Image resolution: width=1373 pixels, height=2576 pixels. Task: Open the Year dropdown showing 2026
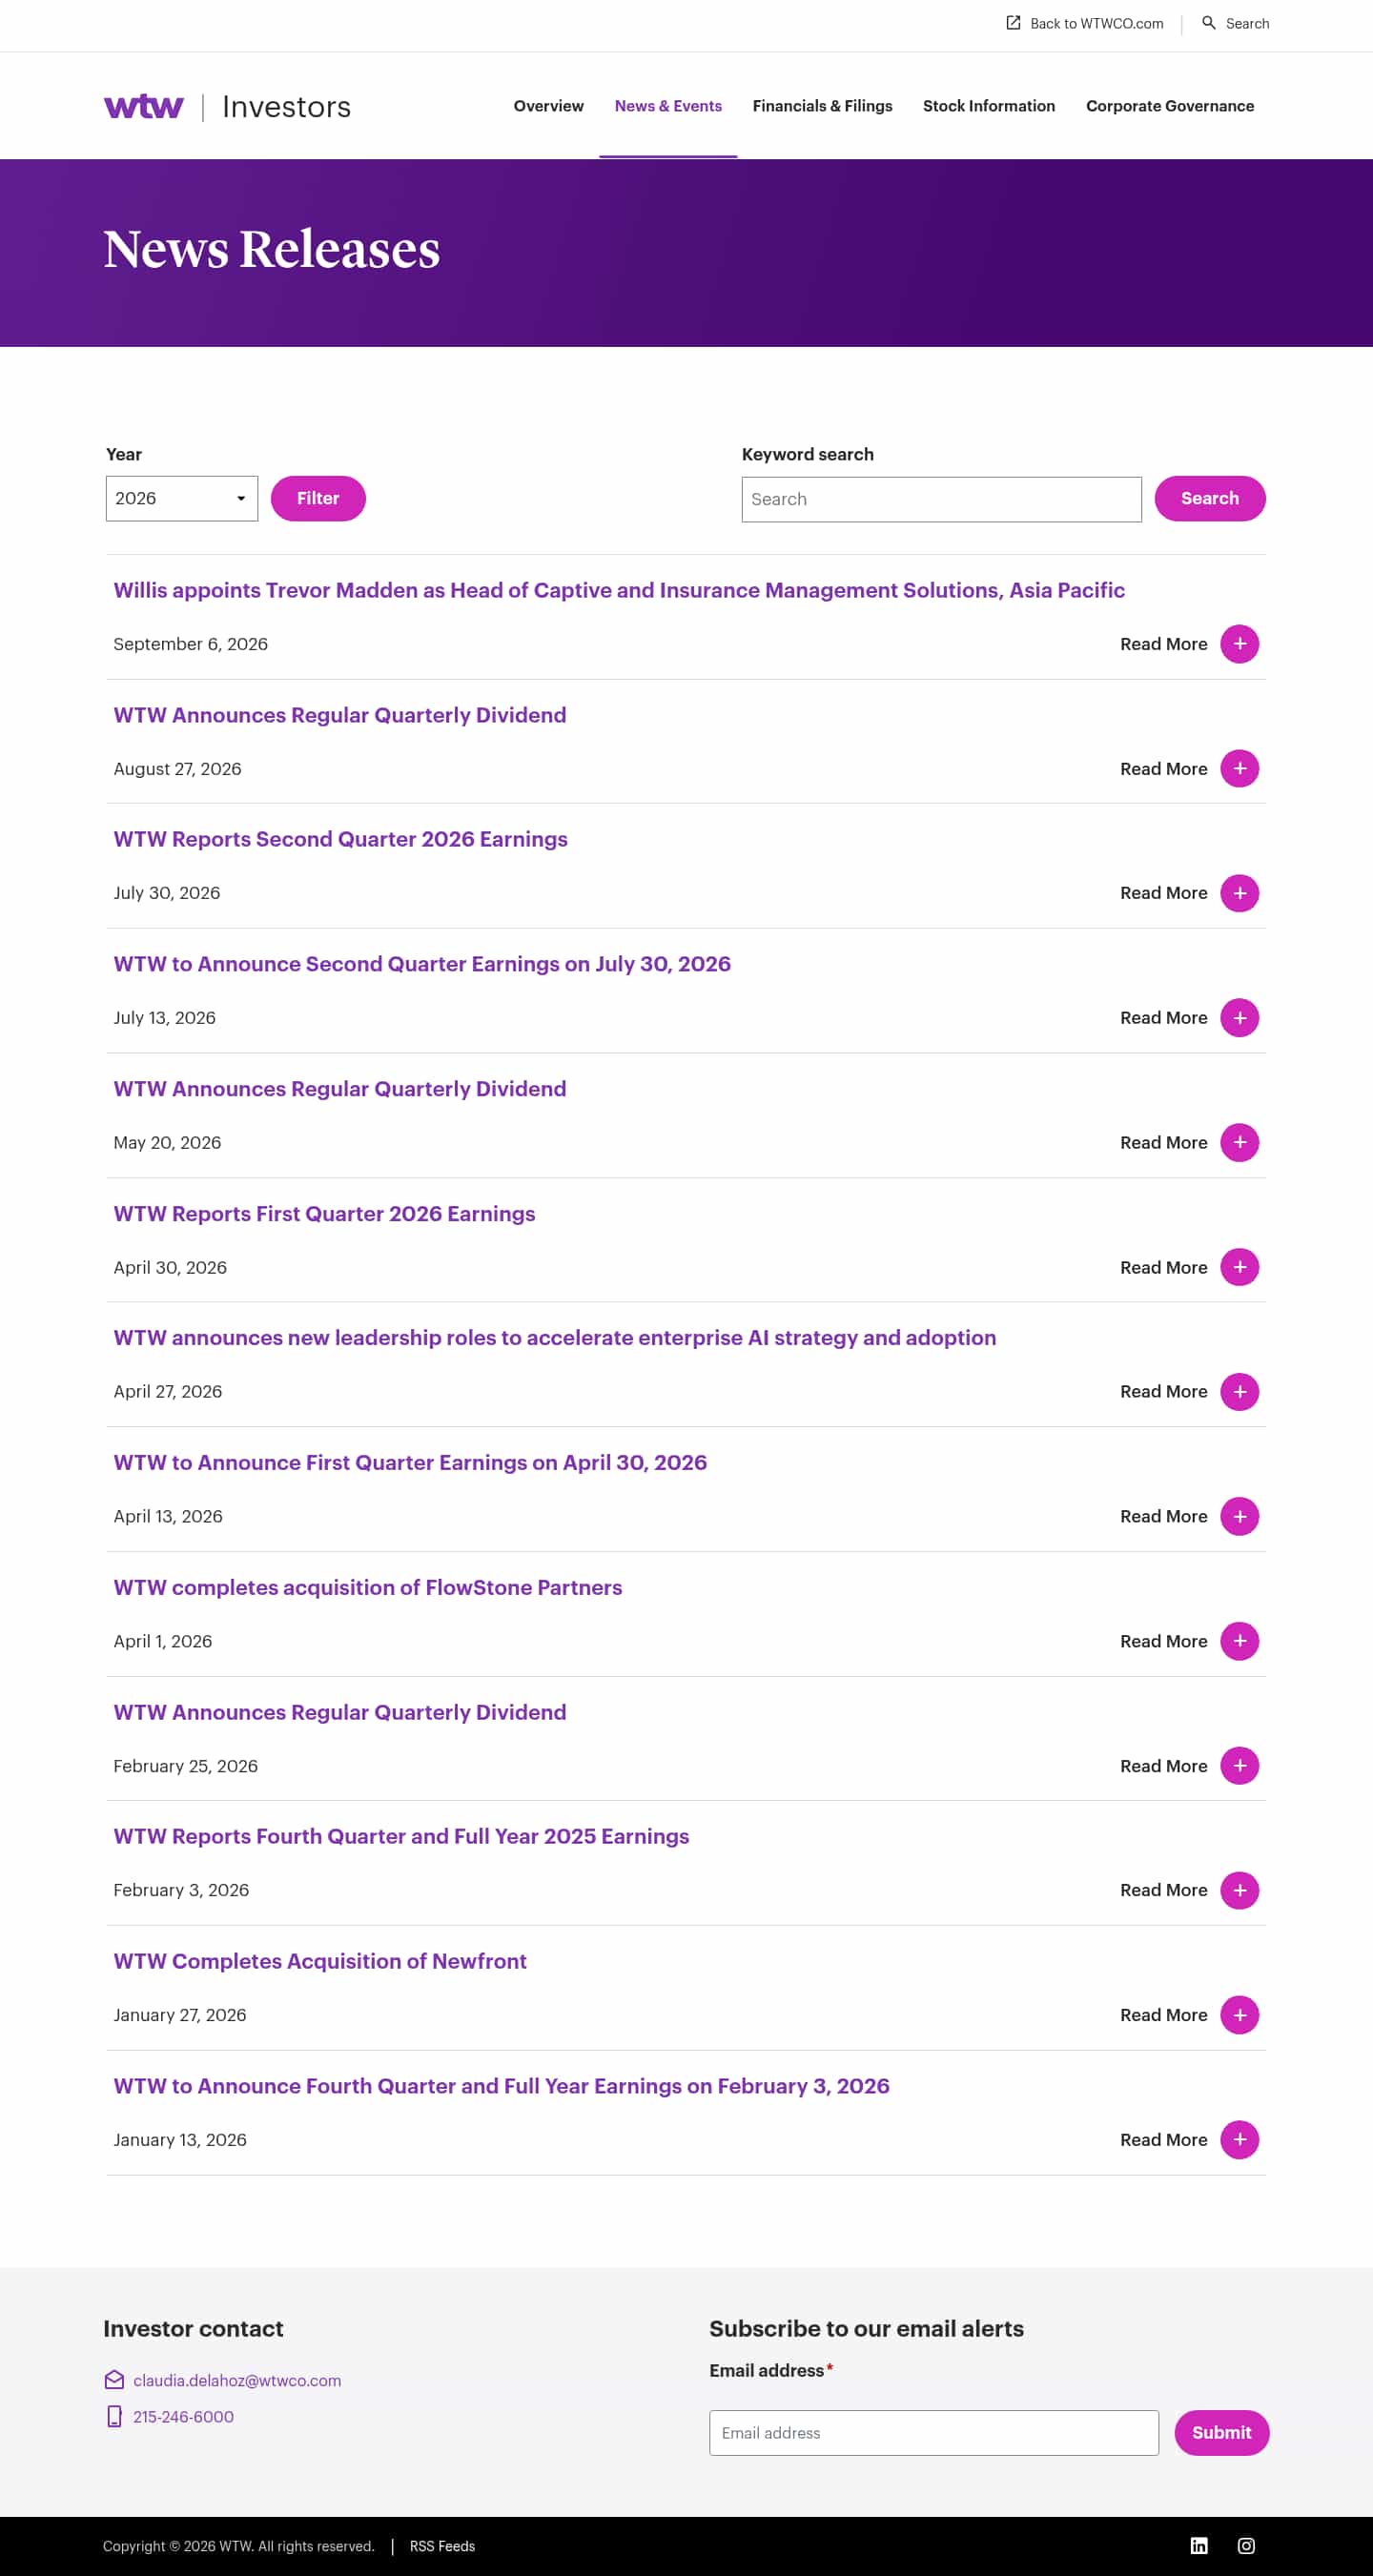point(182,498)
